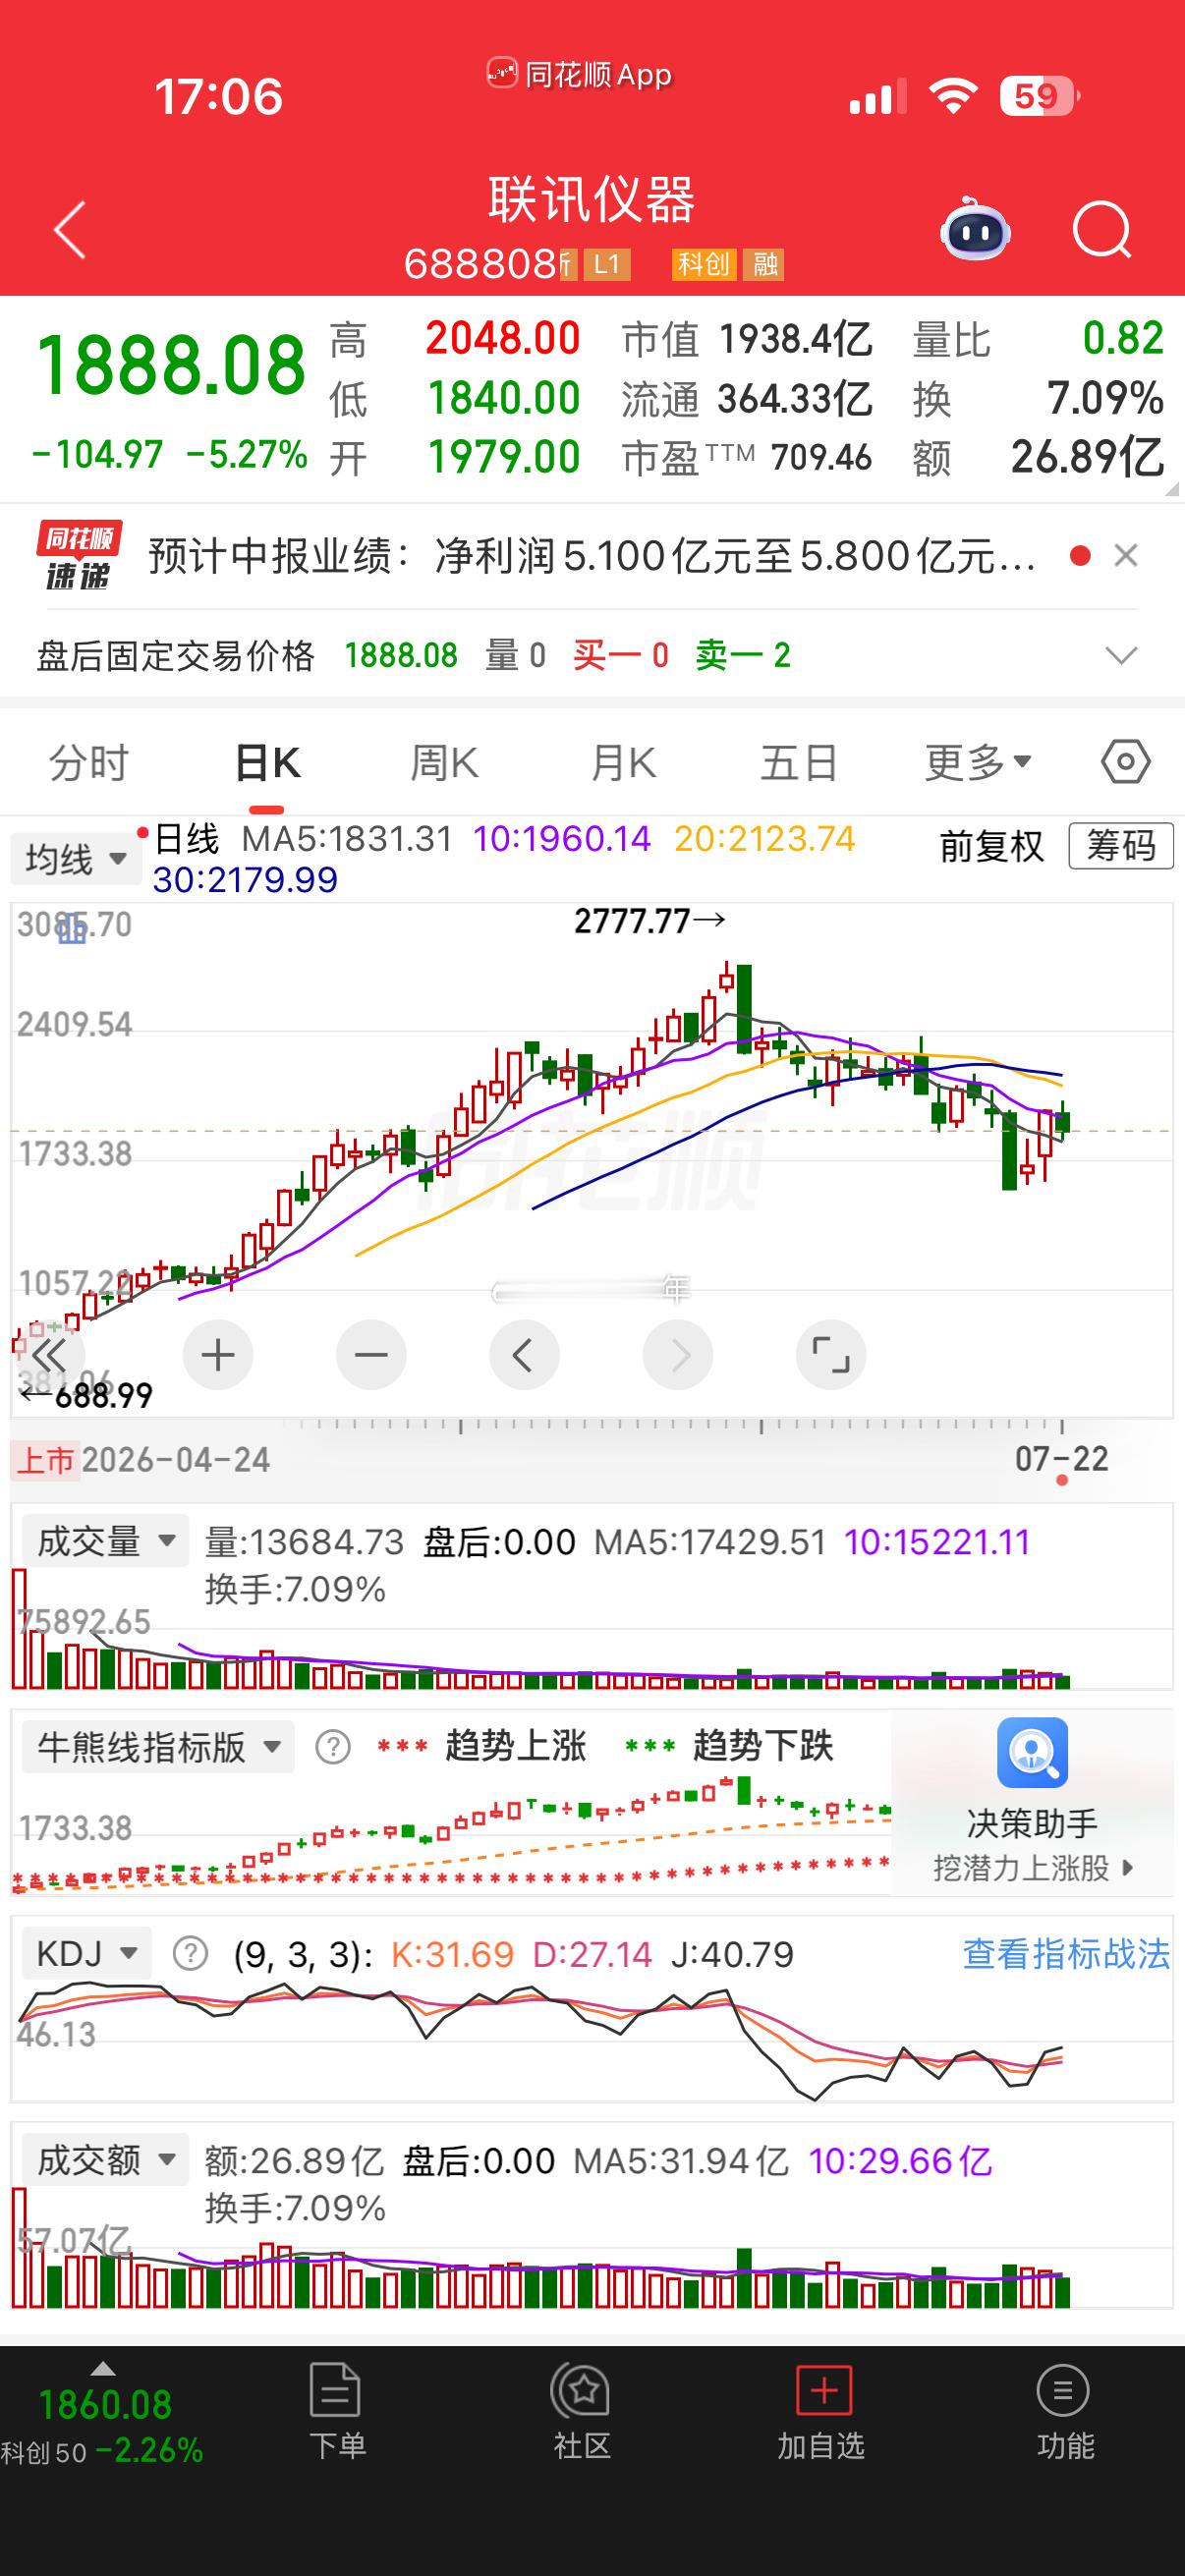Select the 日K tab
This screenshot has width=1185, height=2576.
coord(267,763)
